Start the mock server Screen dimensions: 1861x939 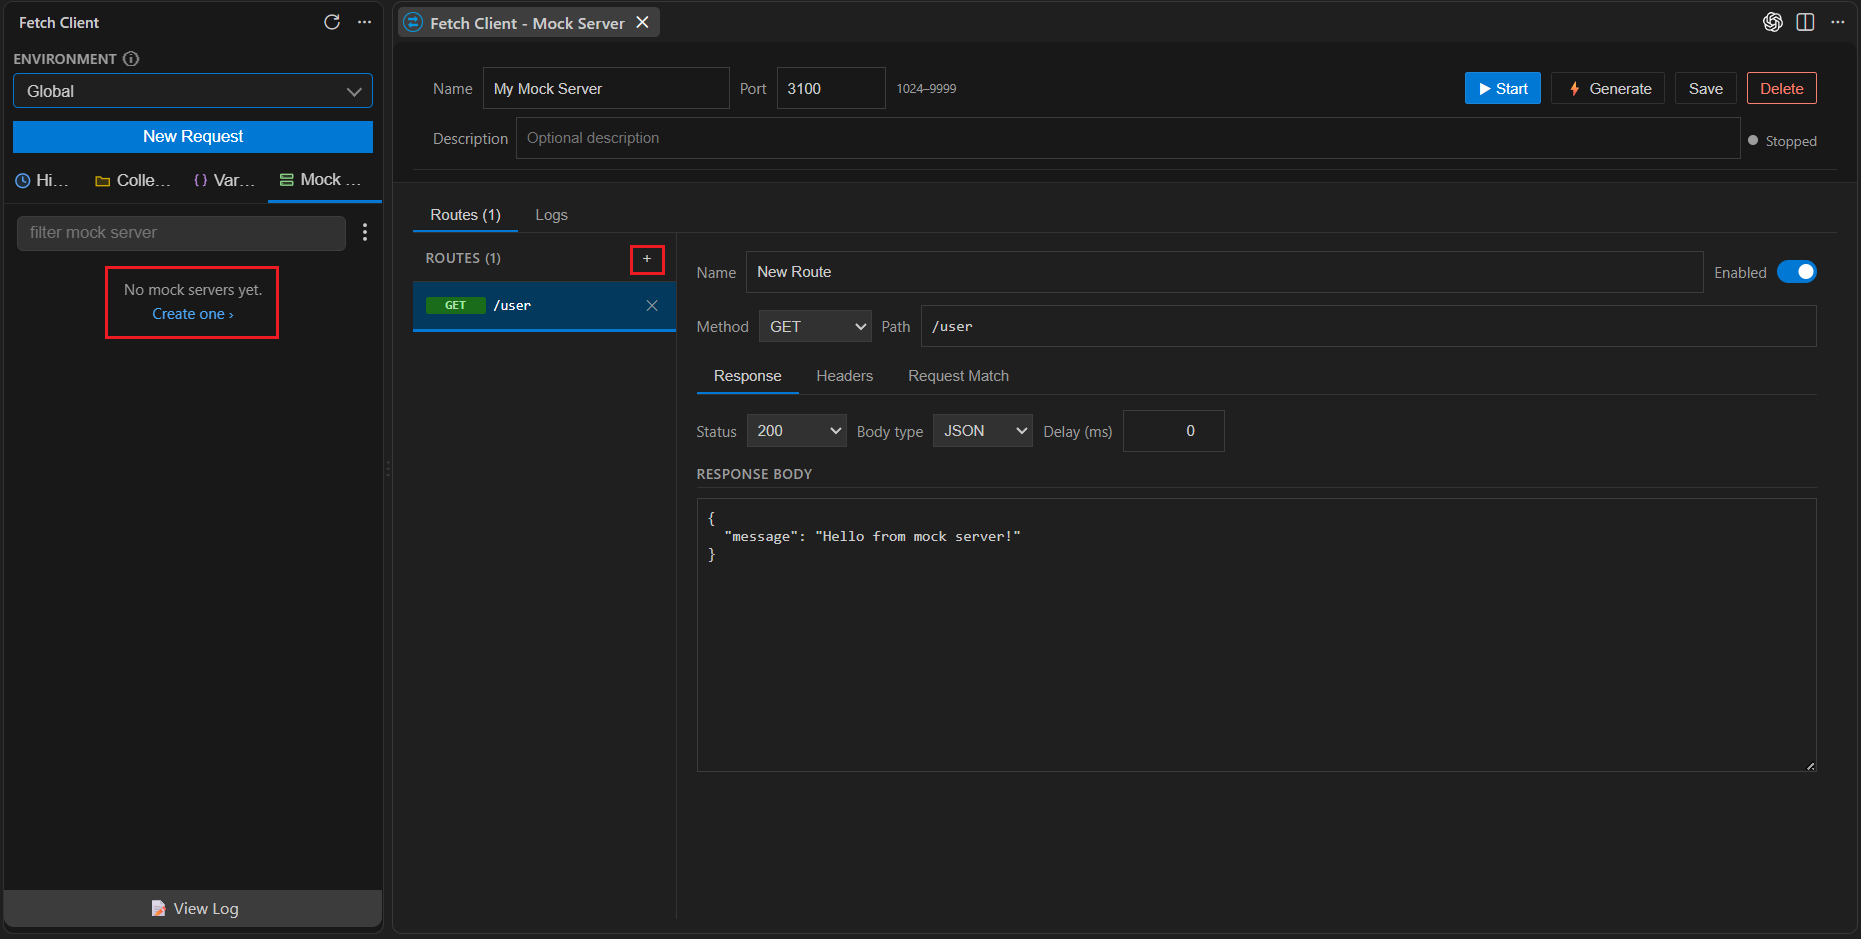(1503, 89)
